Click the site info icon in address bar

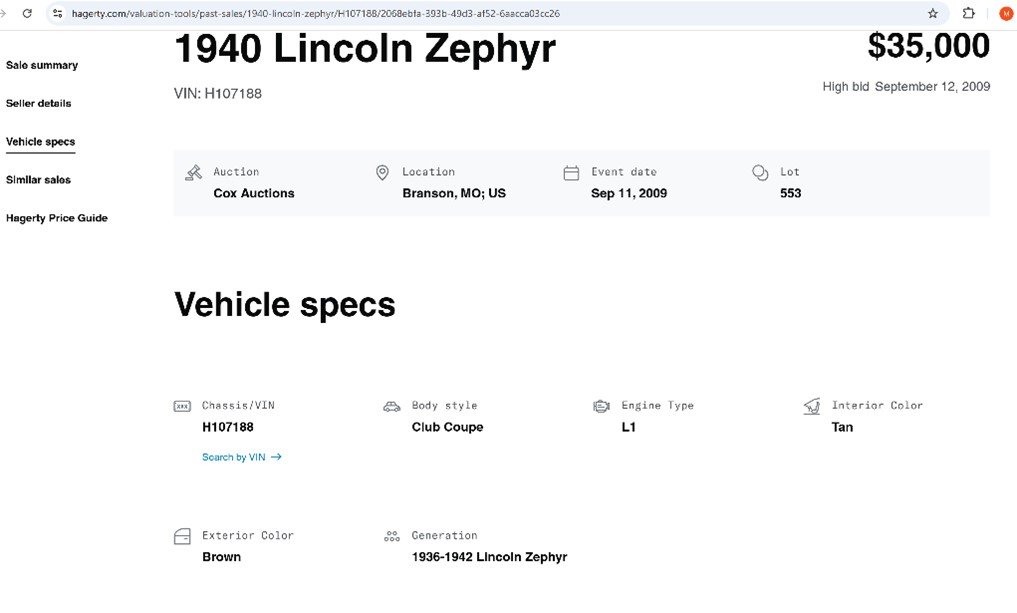pos(58,13)
